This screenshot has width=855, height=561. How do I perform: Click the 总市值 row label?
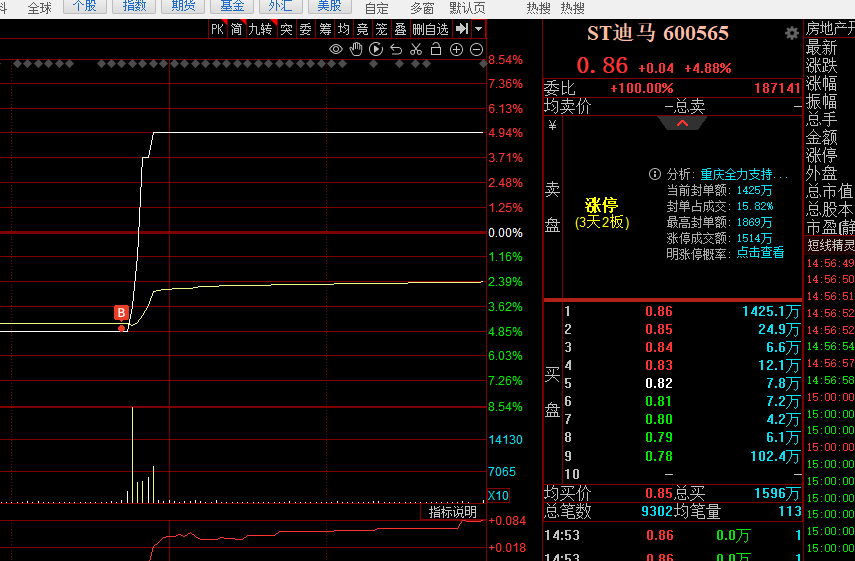pos(829,191)
